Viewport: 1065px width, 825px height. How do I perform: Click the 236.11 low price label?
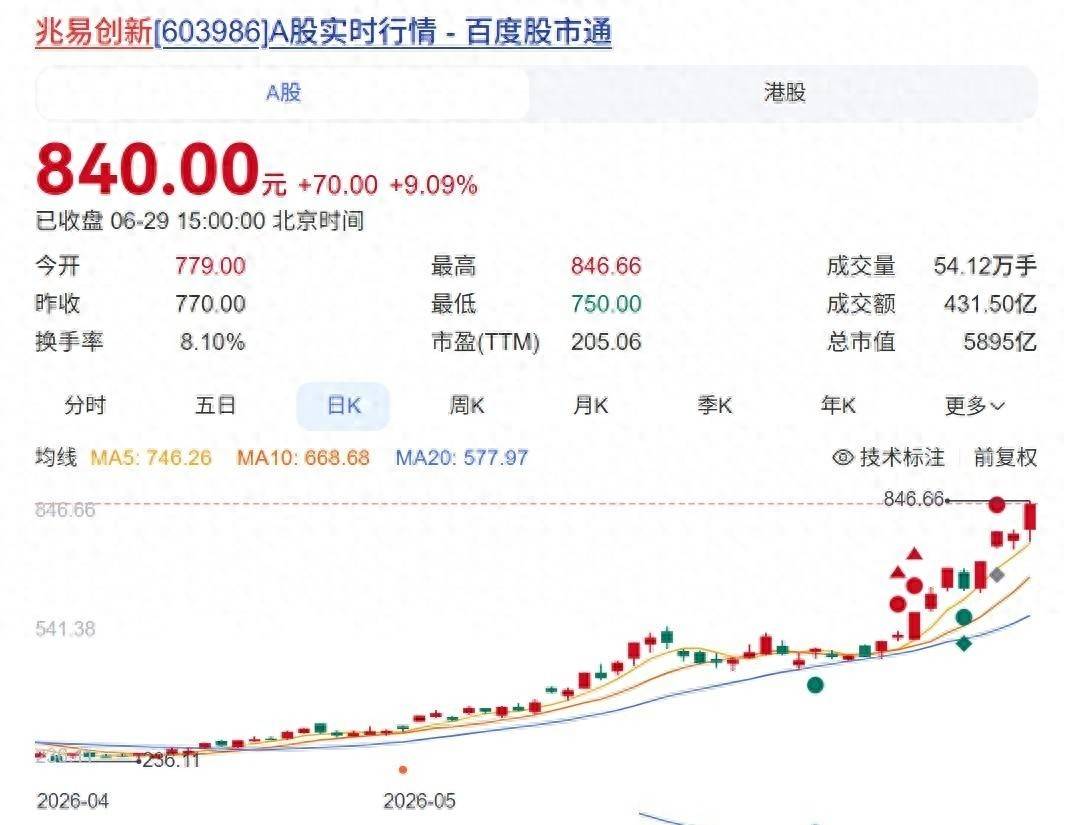point(171,760)
